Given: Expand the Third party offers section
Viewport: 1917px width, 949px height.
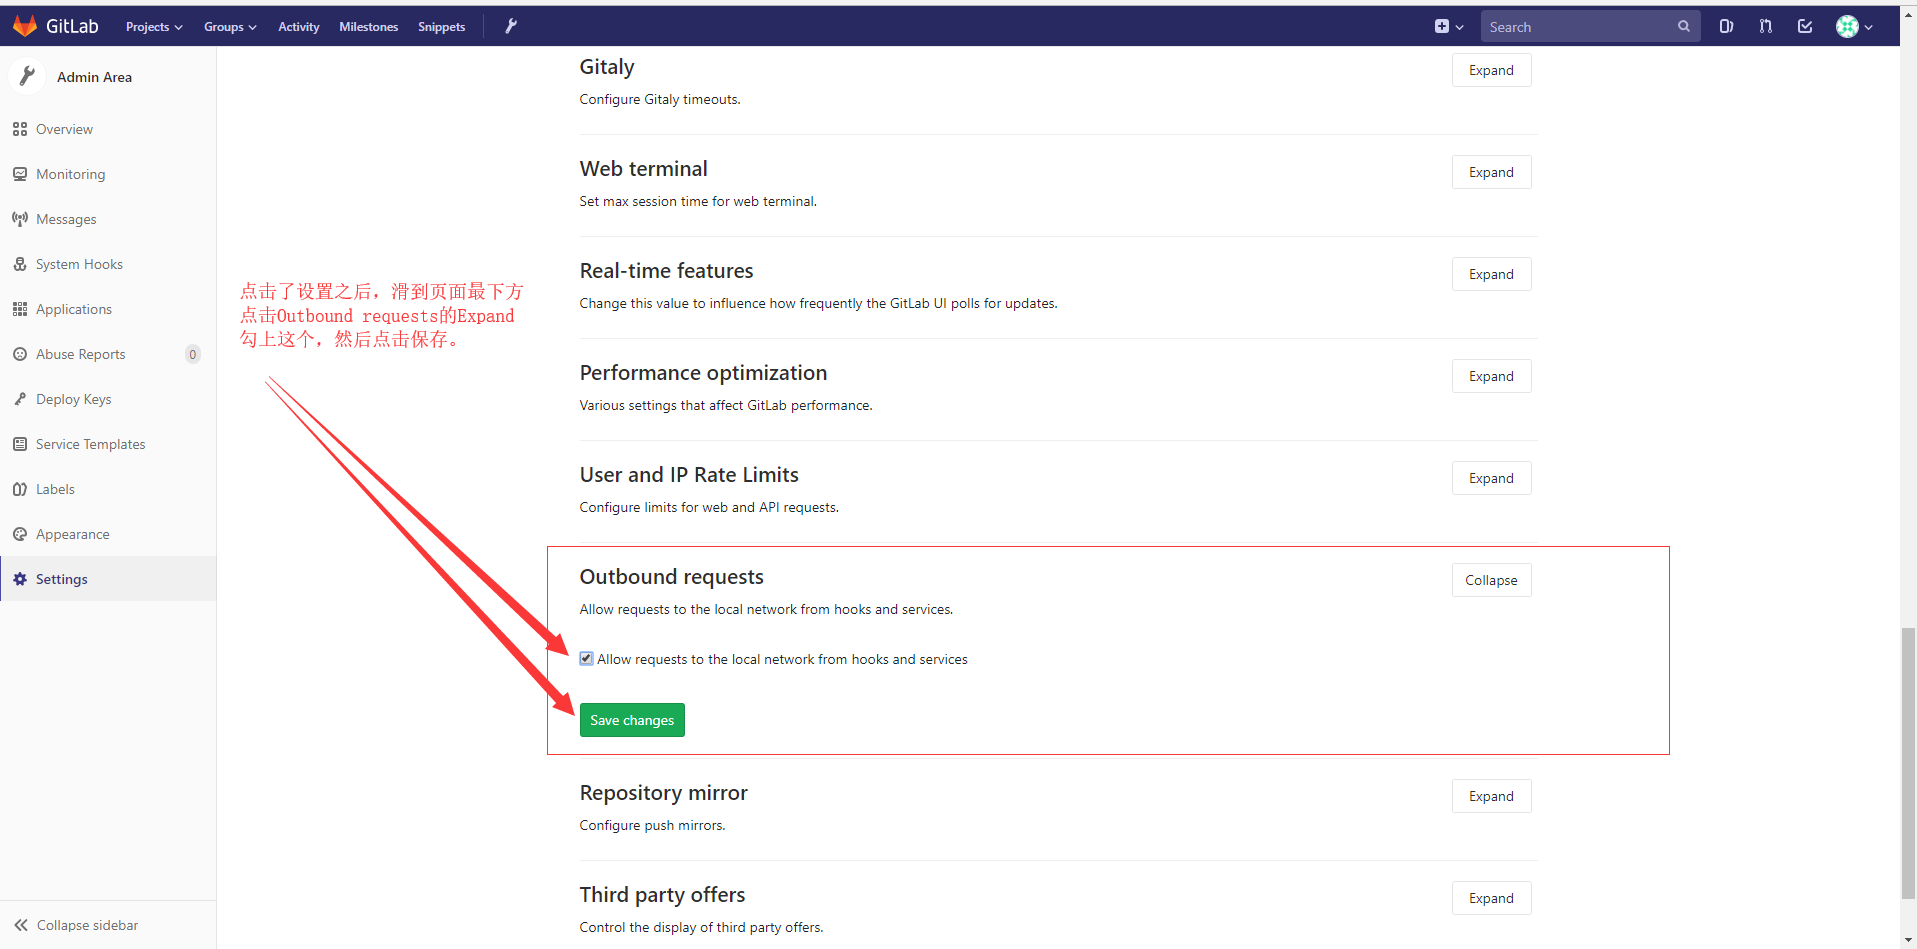Looking at the screenshot, I should 1491,898.
